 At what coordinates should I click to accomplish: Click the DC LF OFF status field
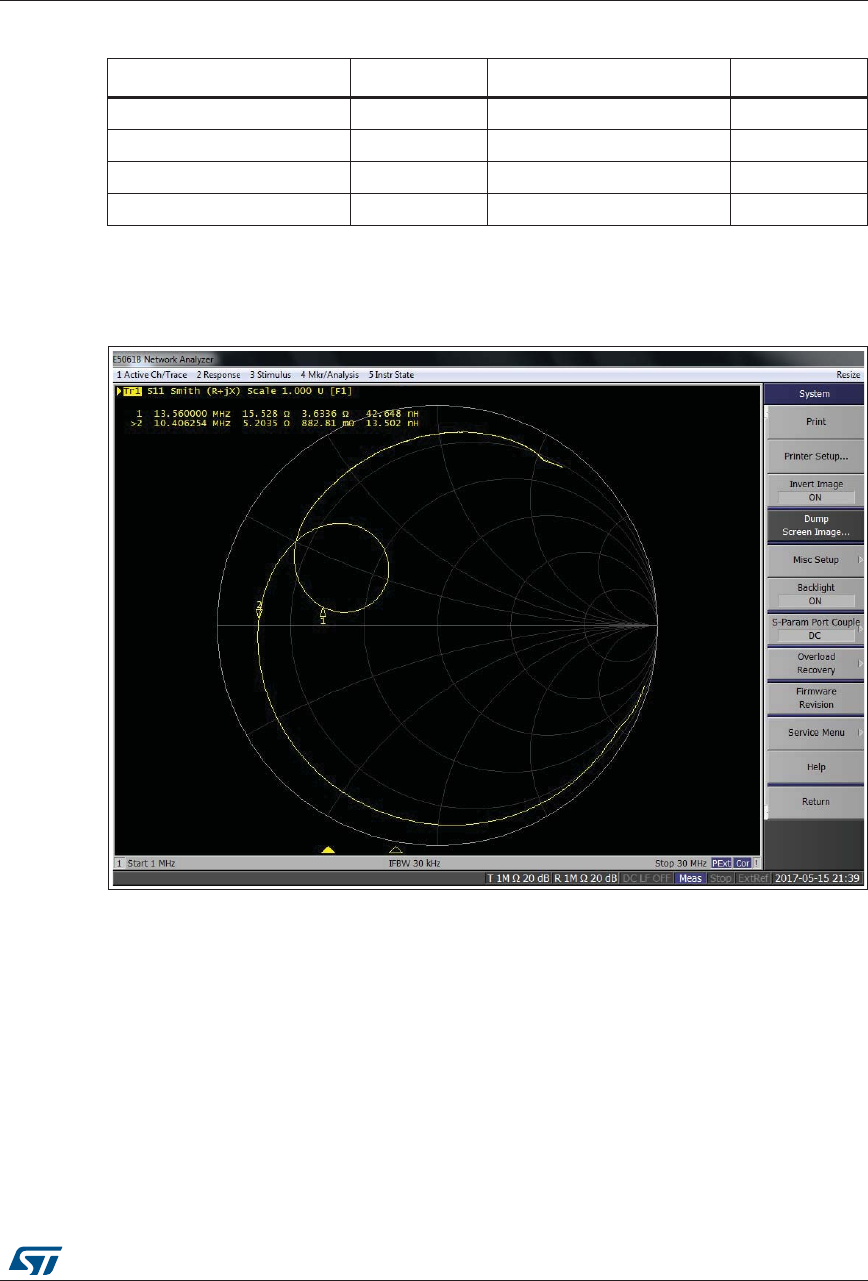[x=646, y=878]
